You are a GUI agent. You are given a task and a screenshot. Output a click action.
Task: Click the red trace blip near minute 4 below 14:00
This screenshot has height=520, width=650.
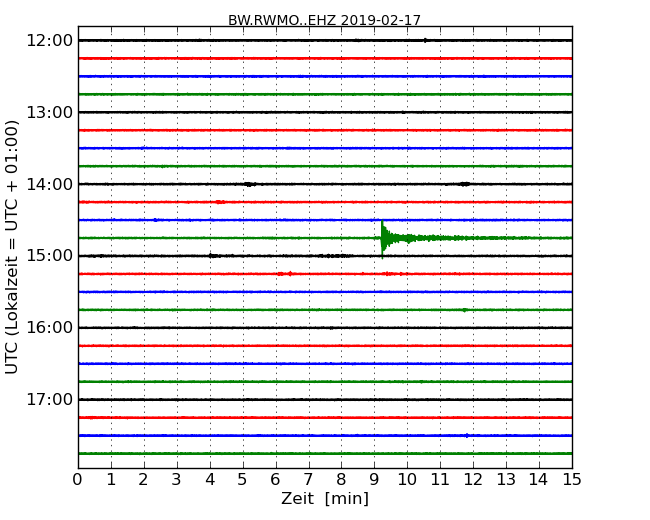coord(221,202)
